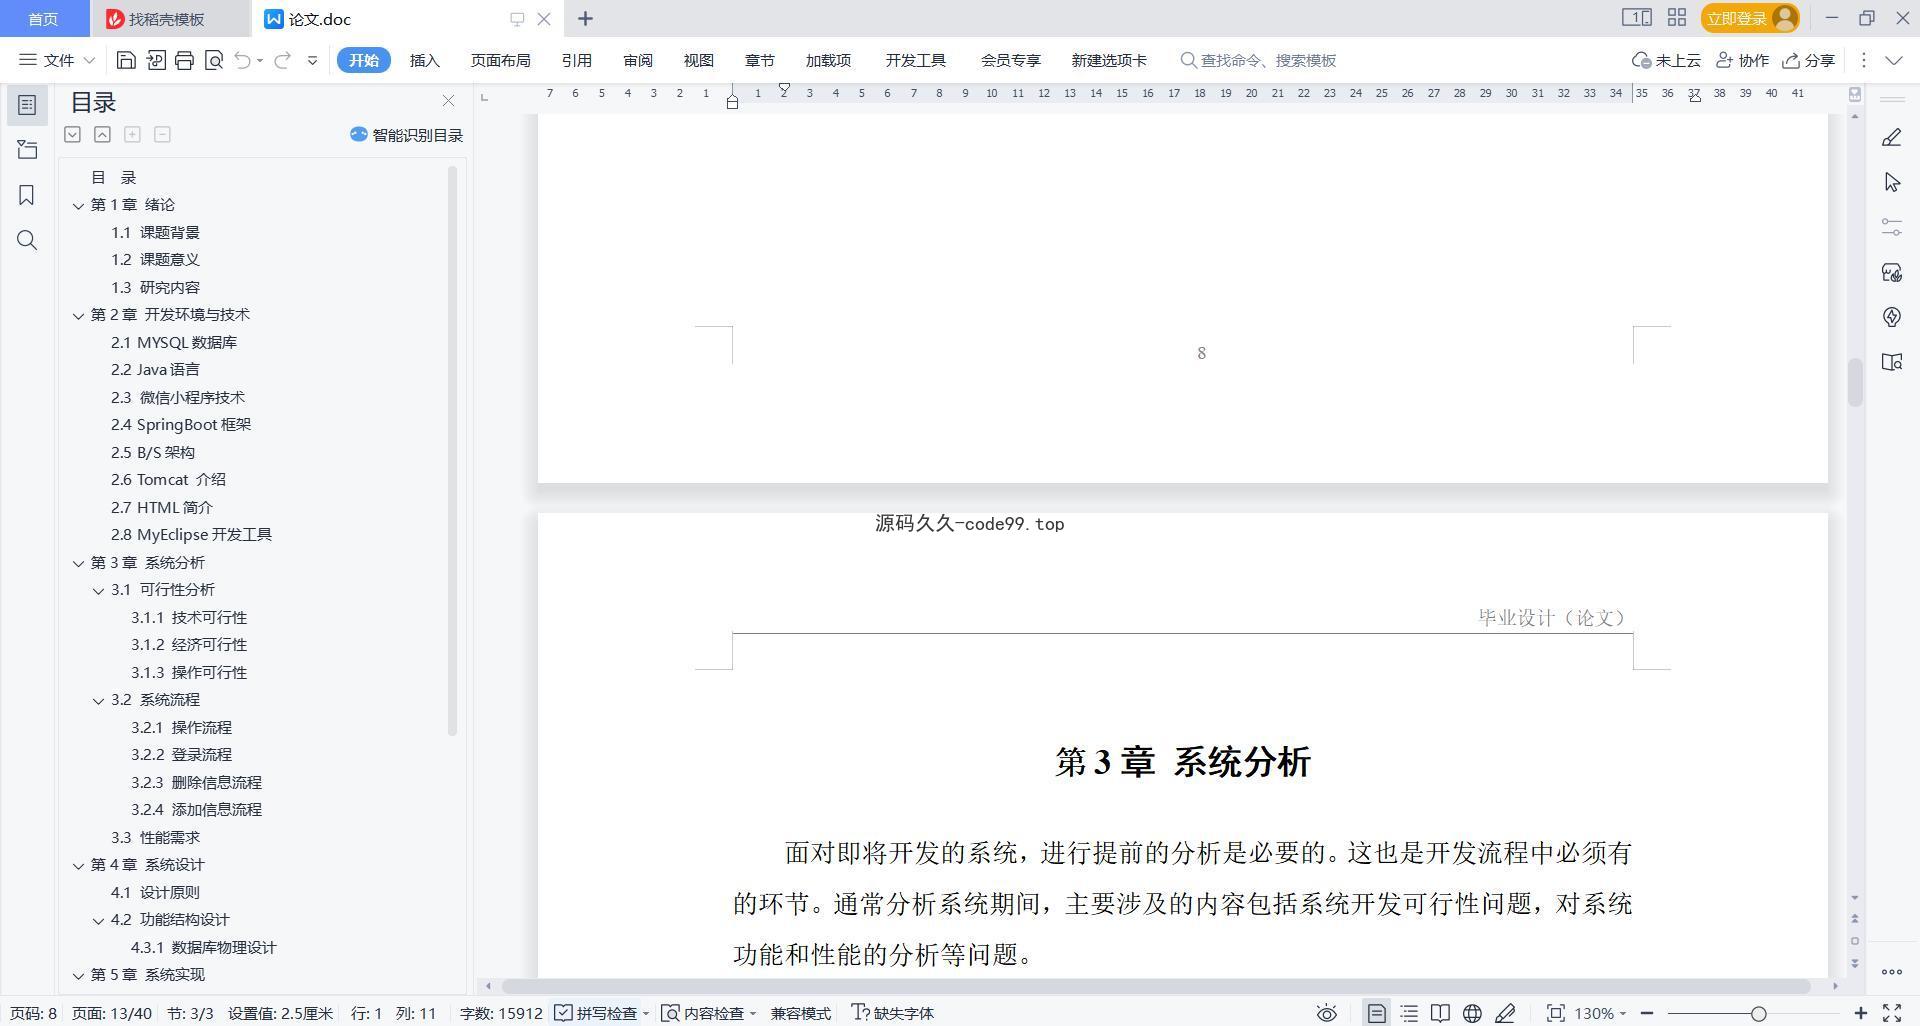This screenshot has width=1920, height=1026.
Task: Click the vertical document scrollbar thumb
Action: 1855,382
